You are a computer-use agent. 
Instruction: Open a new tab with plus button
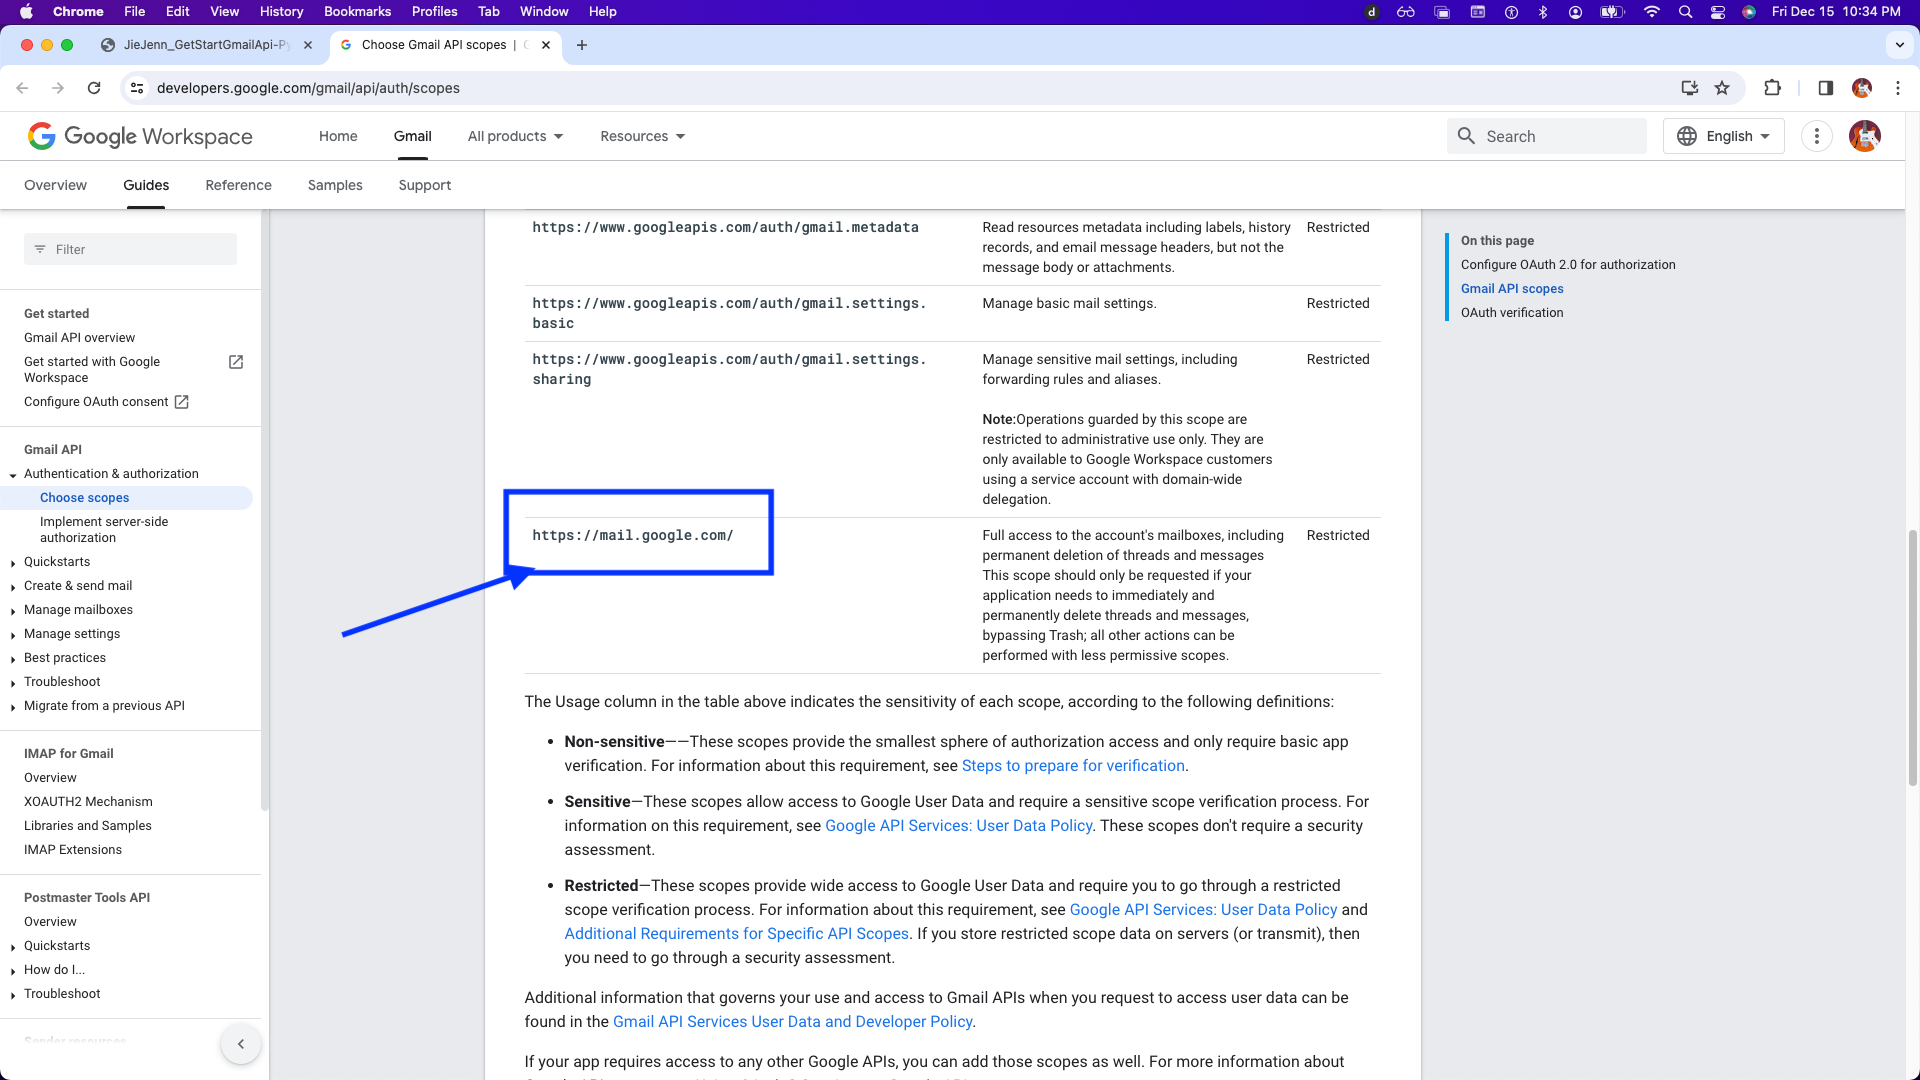(582, 45)
